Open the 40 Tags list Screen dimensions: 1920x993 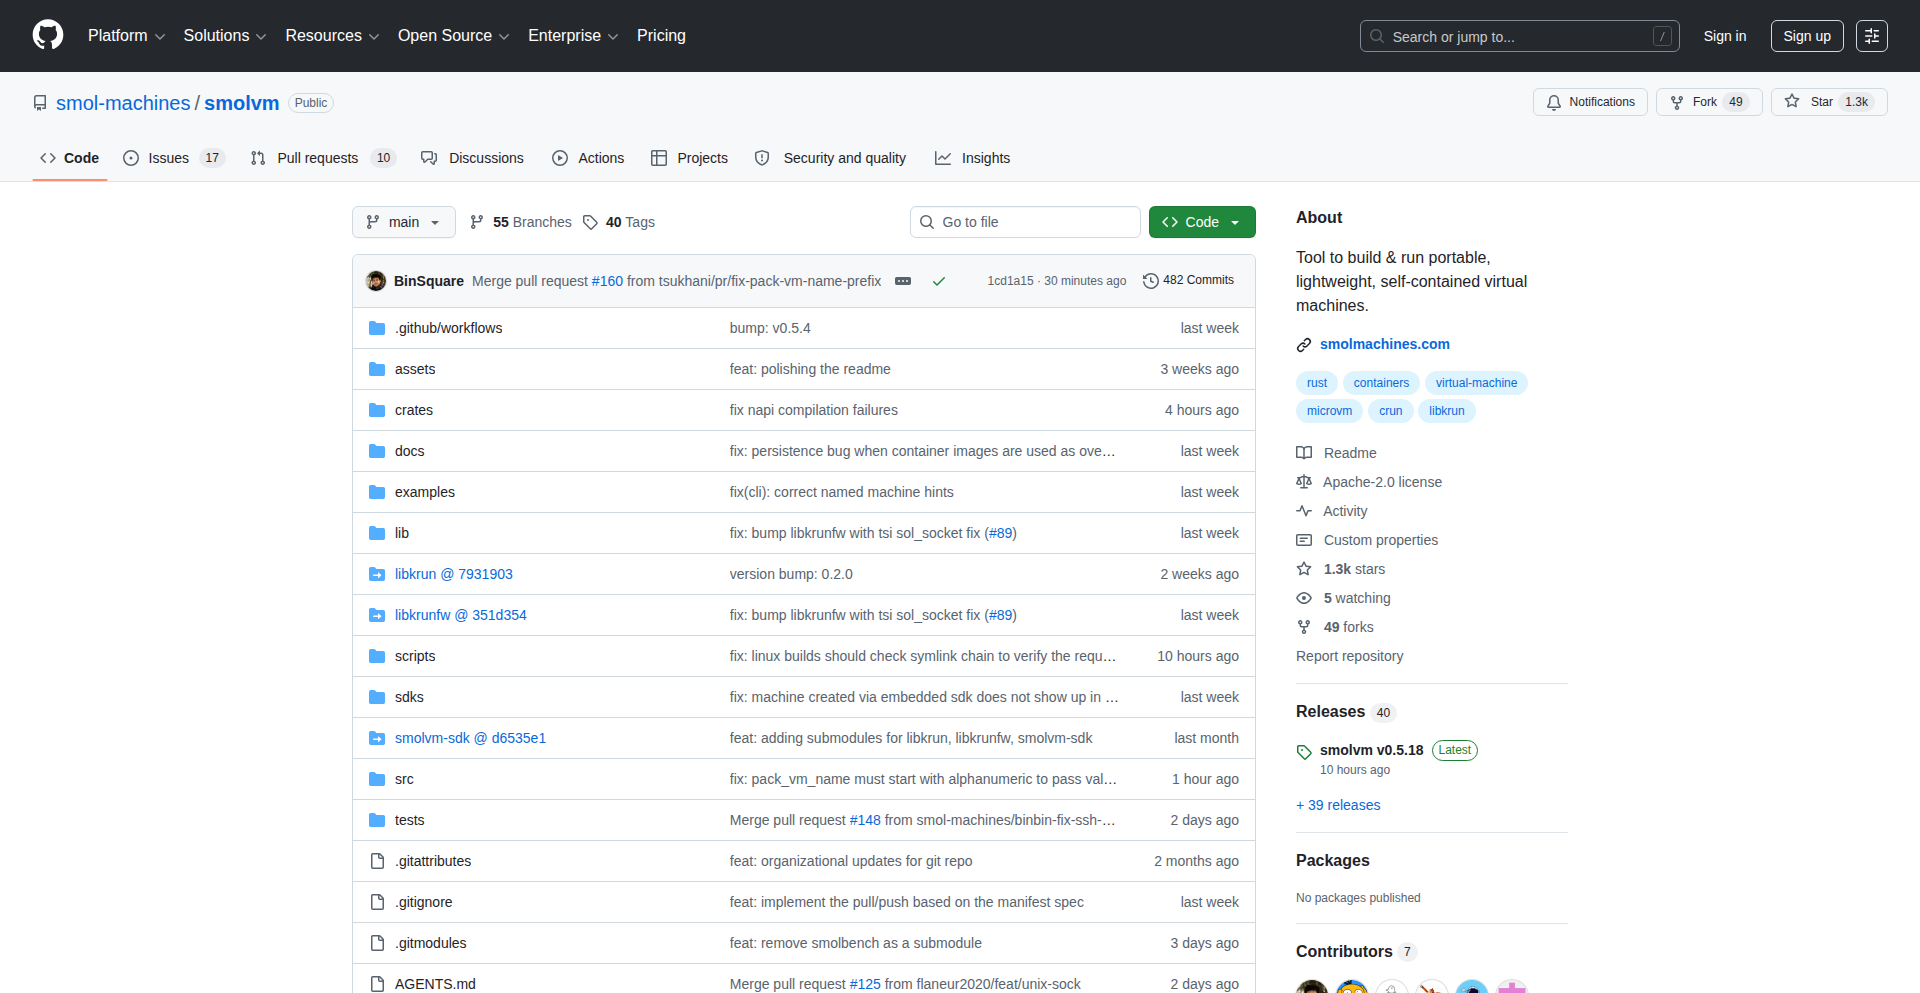[619, 222]
